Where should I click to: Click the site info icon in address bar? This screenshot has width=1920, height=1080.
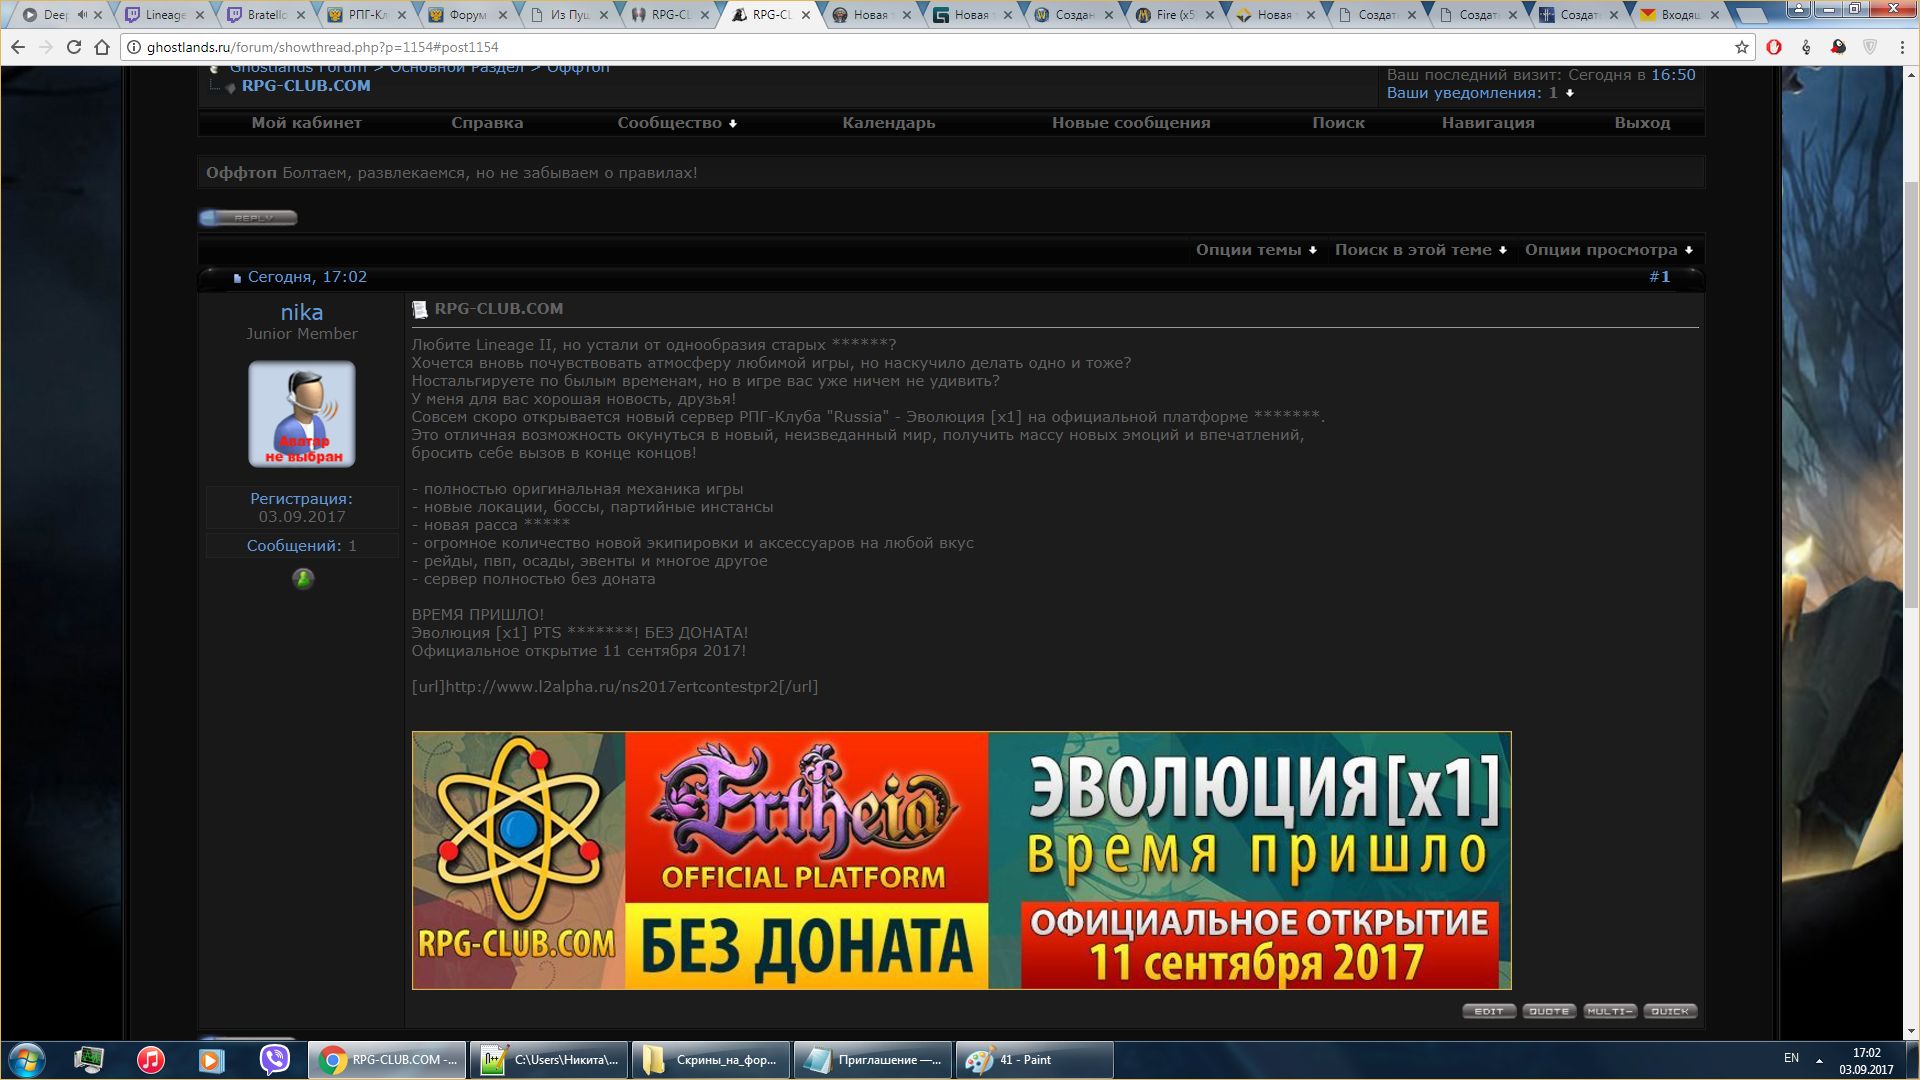134,47
